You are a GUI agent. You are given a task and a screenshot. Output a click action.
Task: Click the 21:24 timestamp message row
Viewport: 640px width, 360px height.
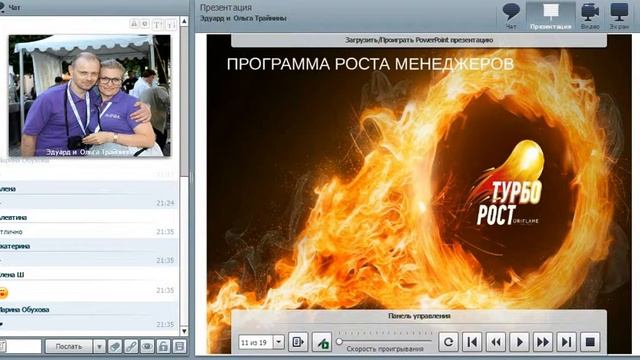88,203
